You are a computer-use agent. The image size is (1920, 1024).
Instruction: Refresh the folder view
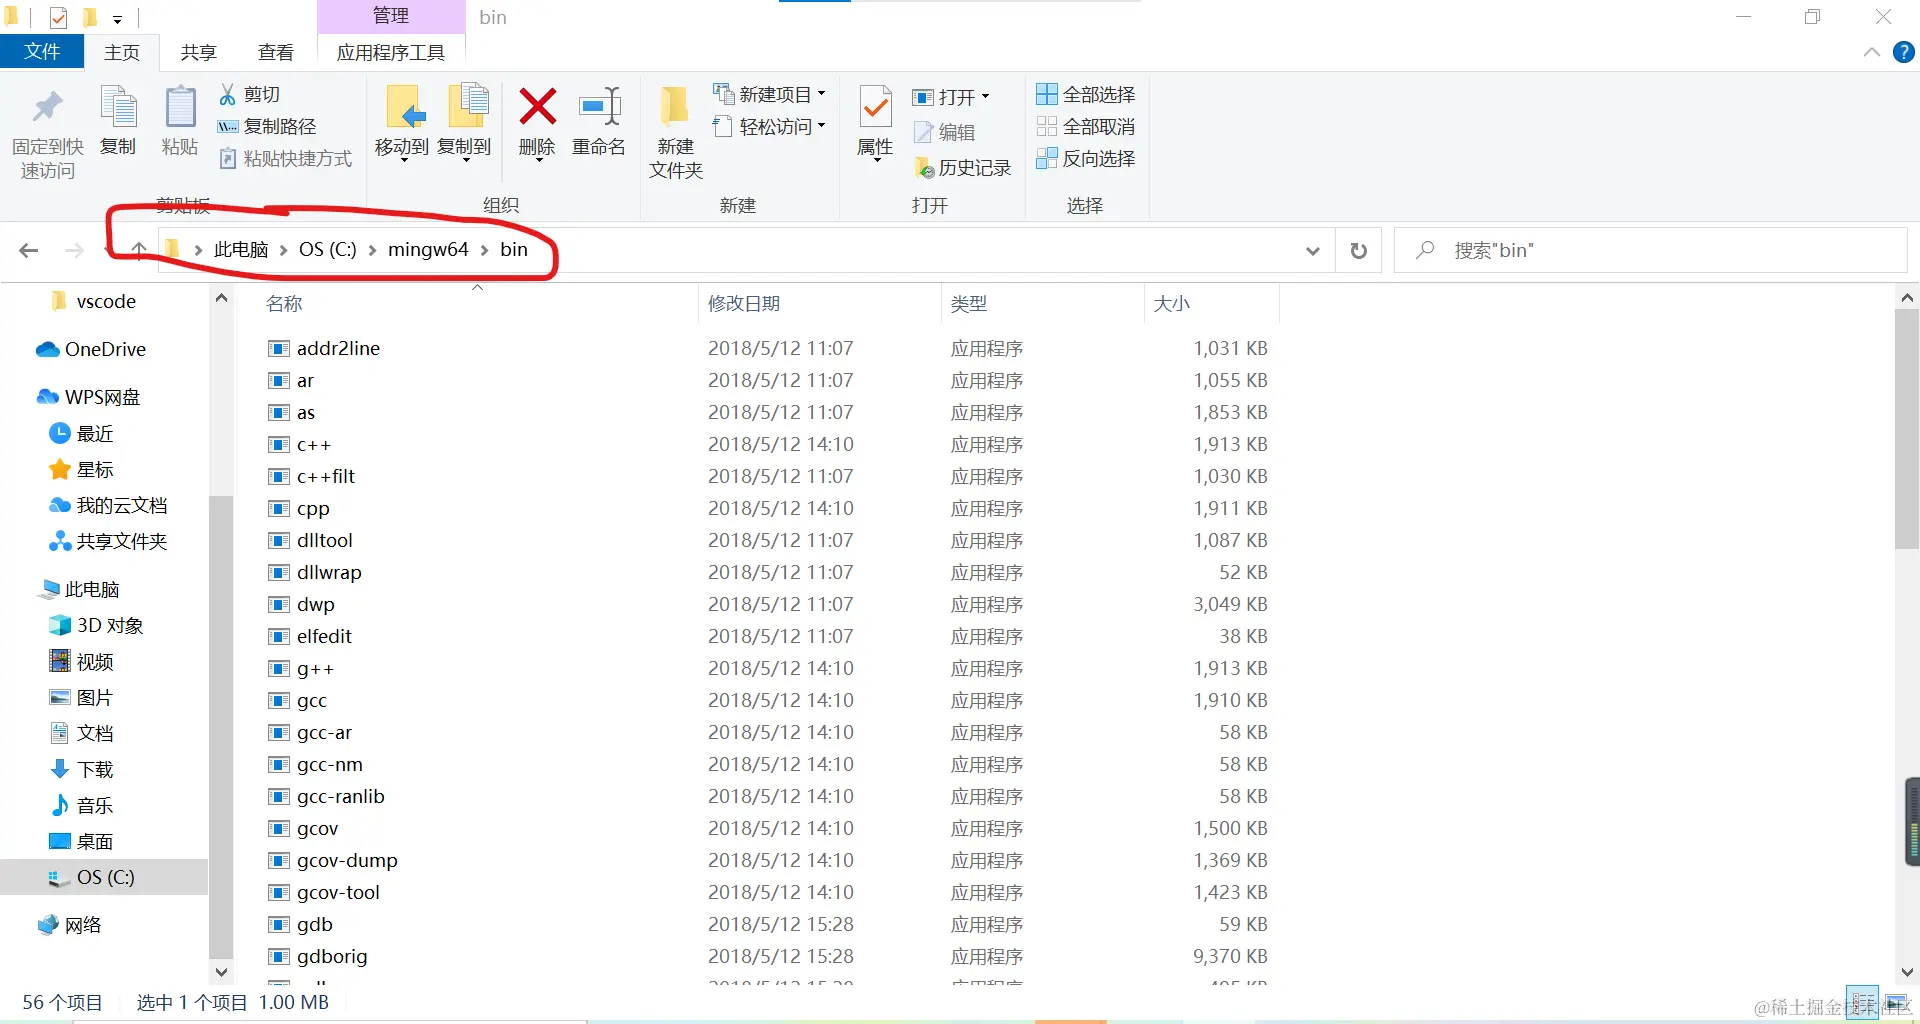(1357, 250)
